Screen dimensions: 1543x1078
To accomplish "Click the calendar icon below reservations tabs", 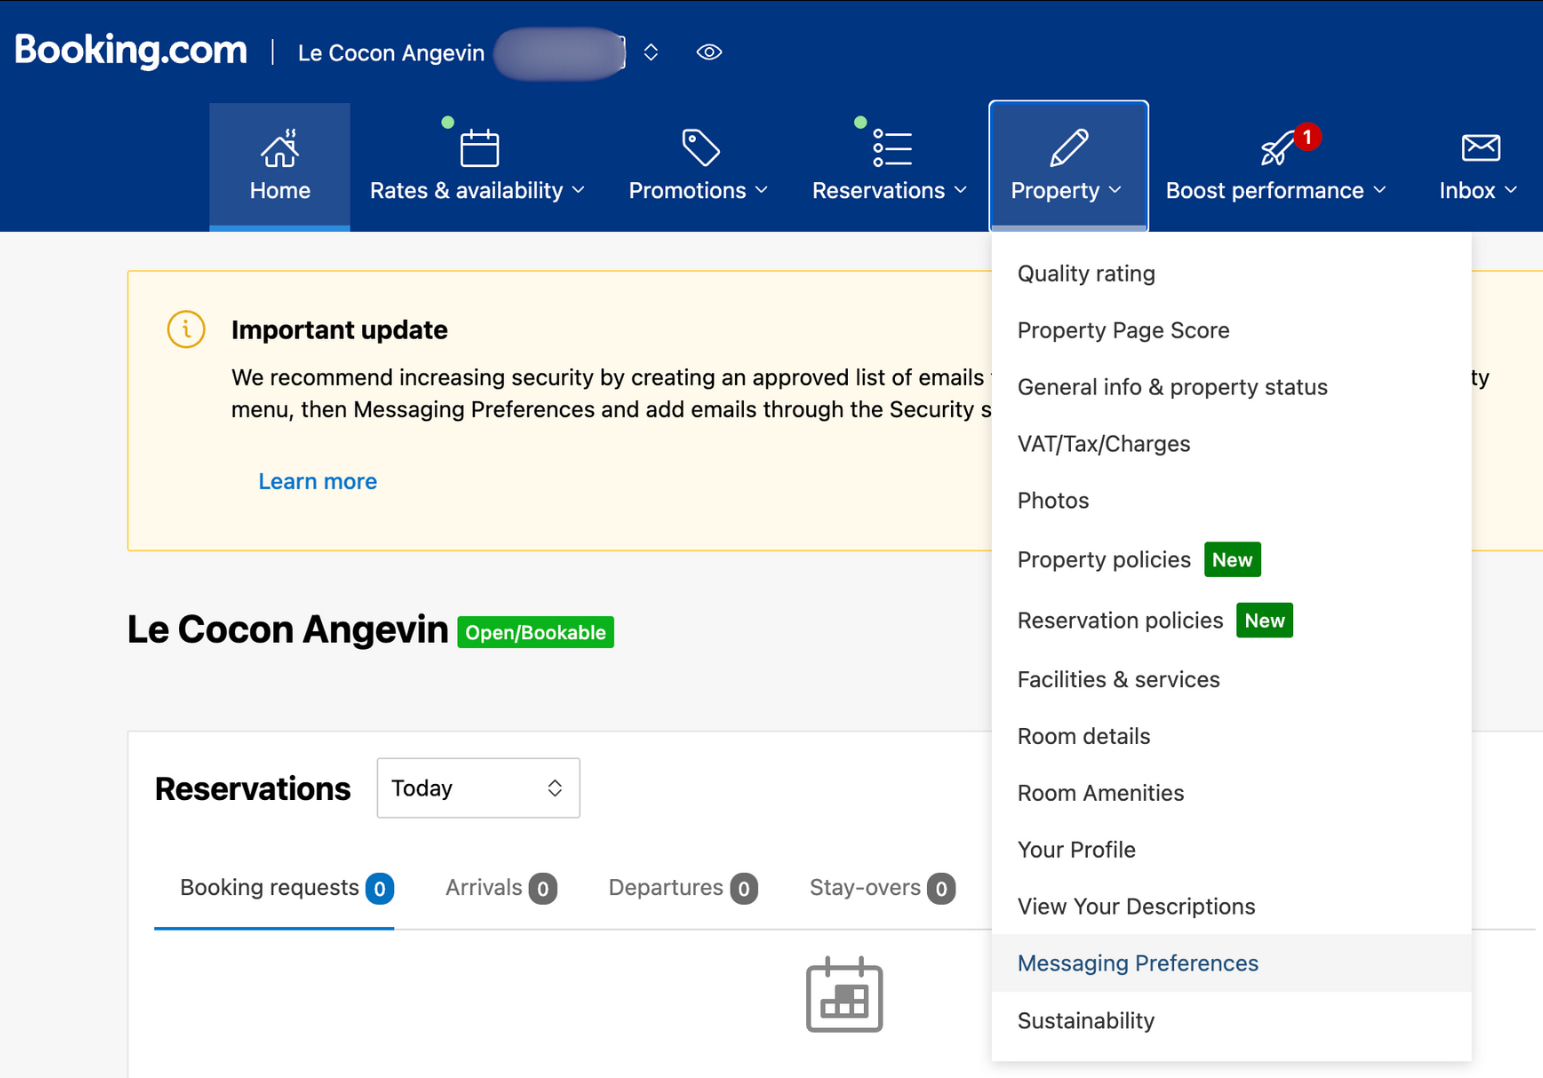I will [x=845, y=995].
